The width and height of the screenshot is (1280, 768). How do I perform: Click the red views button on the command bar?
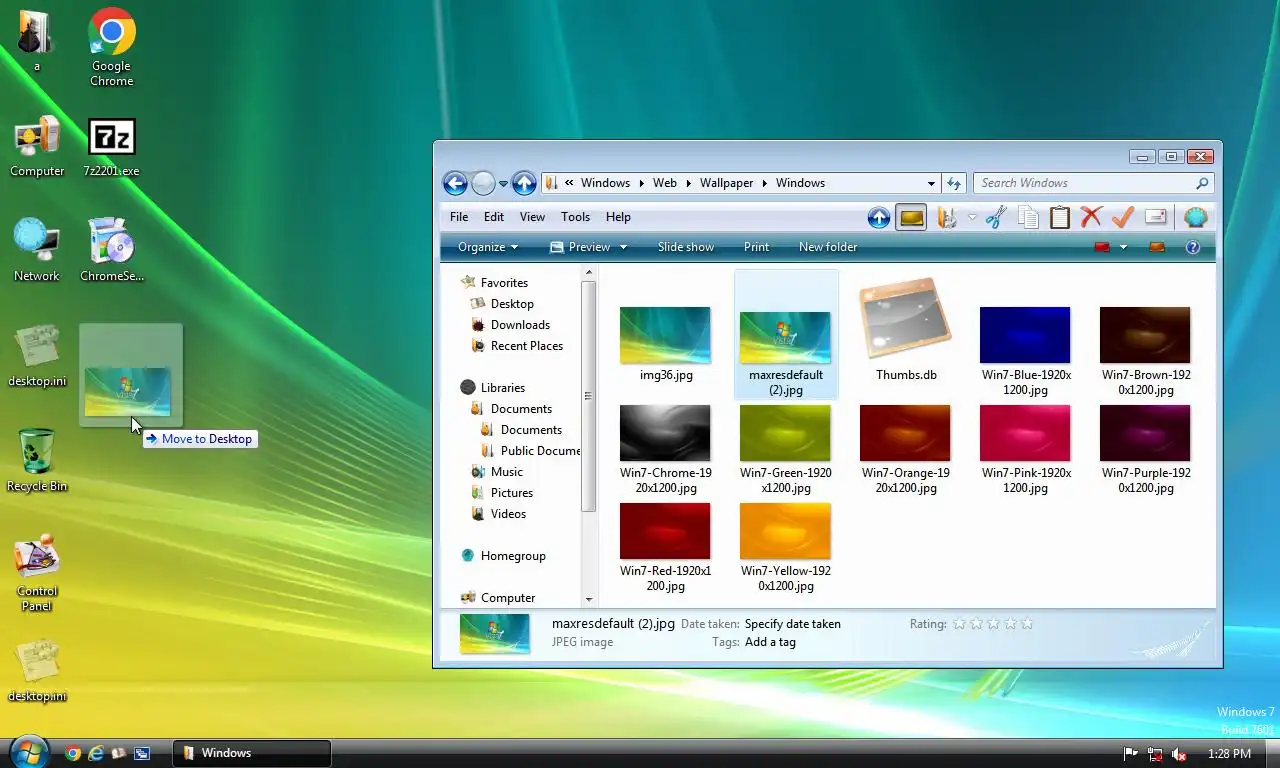1103,247
